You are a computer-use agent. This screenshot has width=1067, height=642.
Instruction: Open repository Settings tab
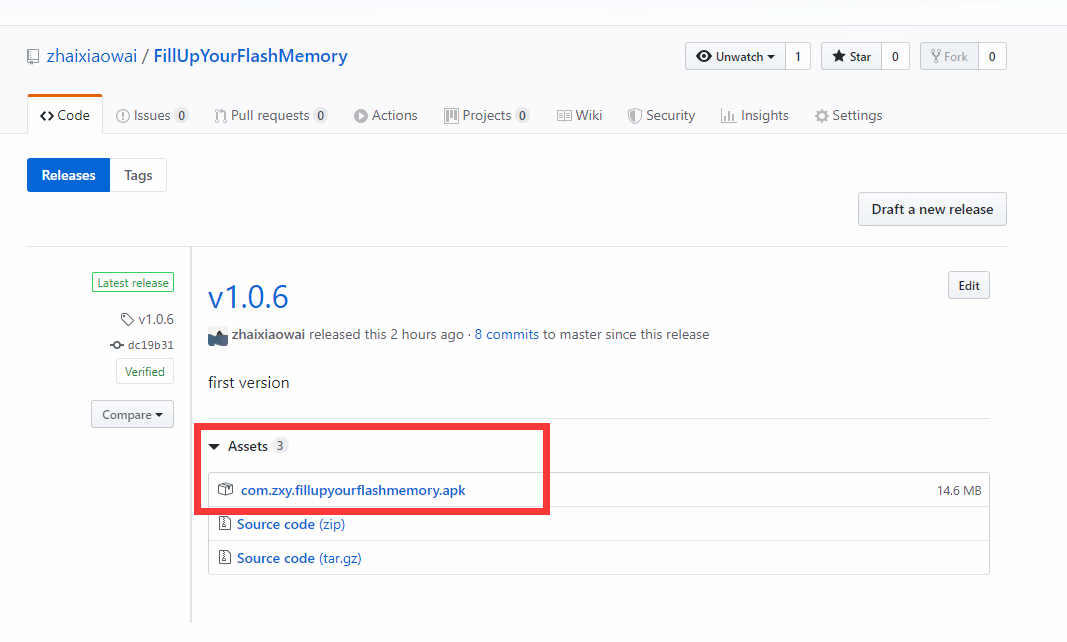point(849,116)
